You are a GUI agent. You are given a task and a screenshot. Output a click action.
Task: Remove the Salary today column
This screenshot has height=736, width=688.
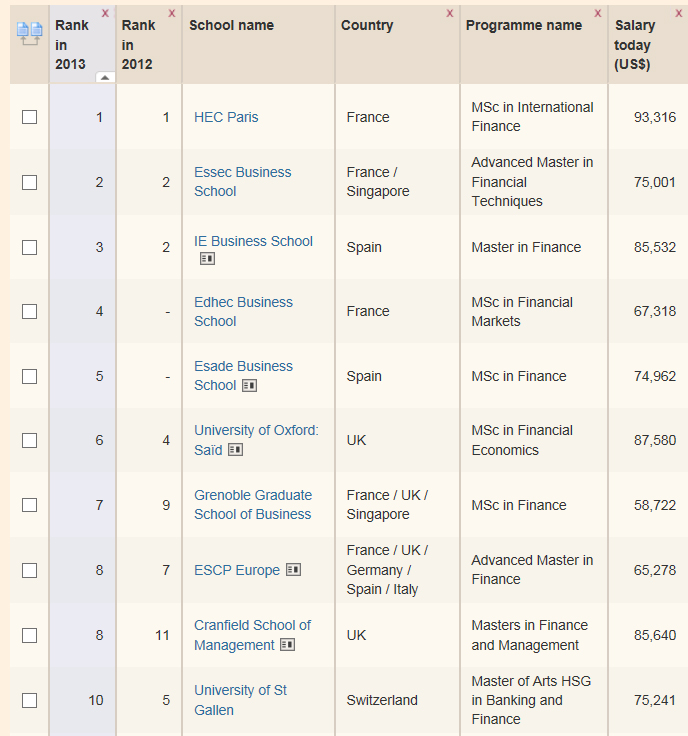678,14
